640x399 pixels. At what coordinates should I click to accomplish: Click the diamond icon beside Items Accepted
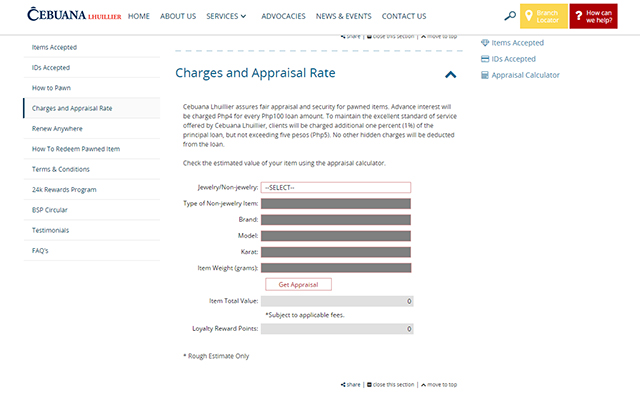(x=485, y=42)
